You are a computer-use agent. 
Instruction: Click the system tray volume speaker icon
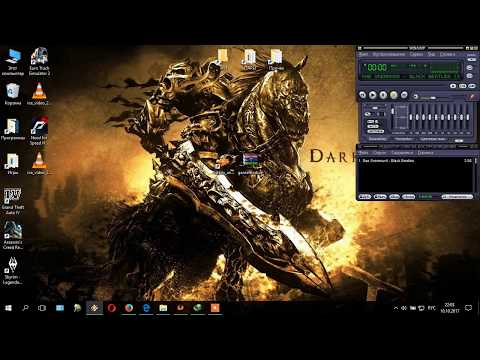[404, 308]
